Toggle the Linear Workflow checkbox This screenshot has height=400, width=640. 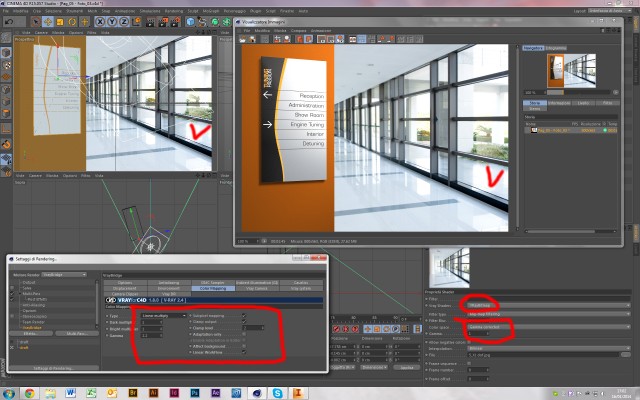coord(244,352)
